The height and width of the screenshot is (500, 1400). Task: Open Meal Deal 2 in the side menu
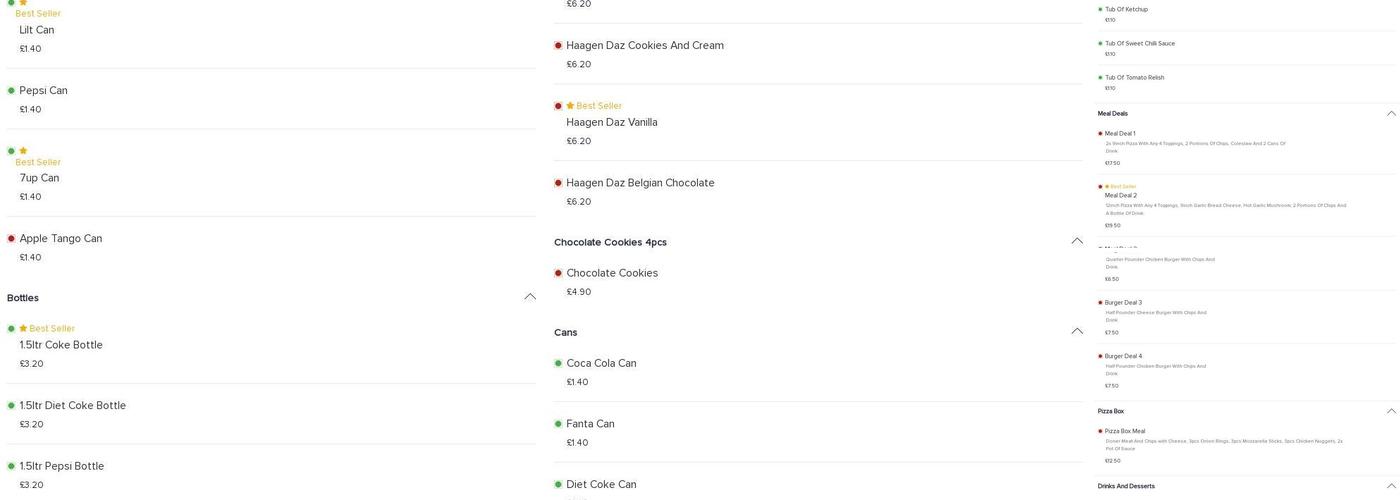pos(1121,196)
